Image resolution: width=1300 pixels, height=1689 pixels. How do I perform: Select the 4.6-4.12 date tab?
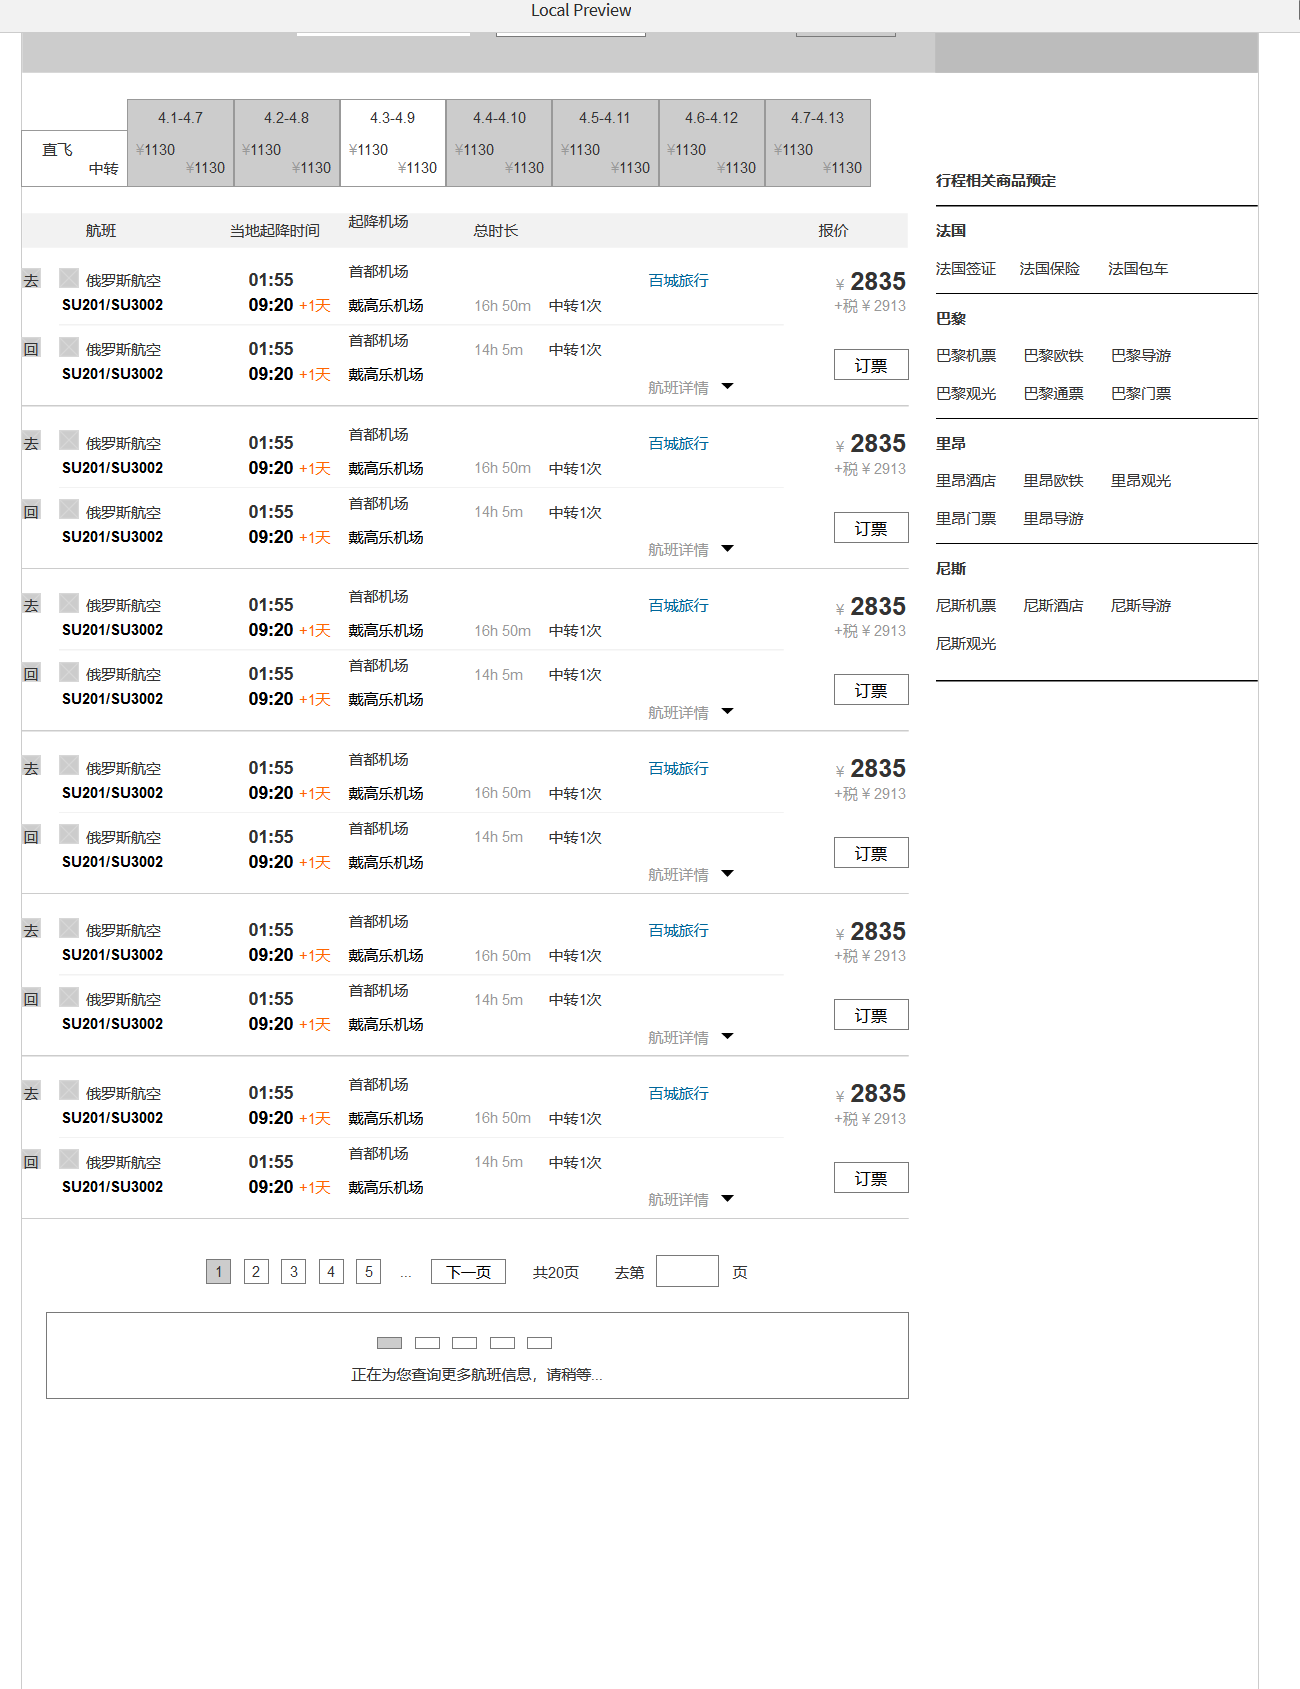(x=711, y=143)
